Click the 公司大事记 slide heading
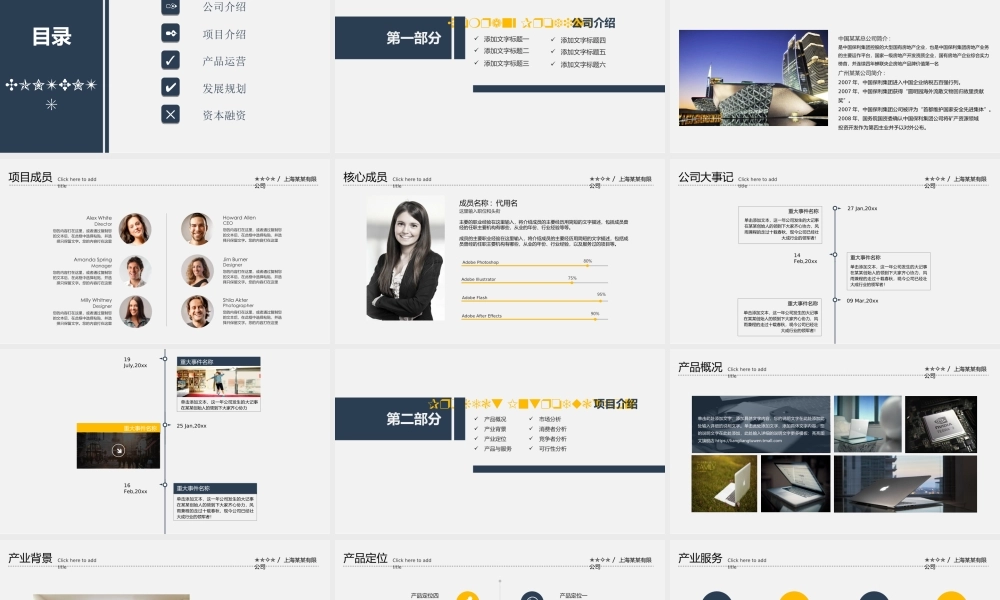 (705, 177)
